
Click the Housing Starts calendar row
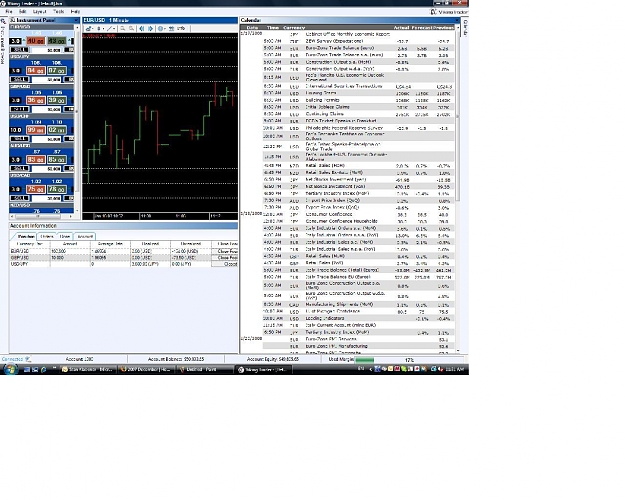pos(358,93)
